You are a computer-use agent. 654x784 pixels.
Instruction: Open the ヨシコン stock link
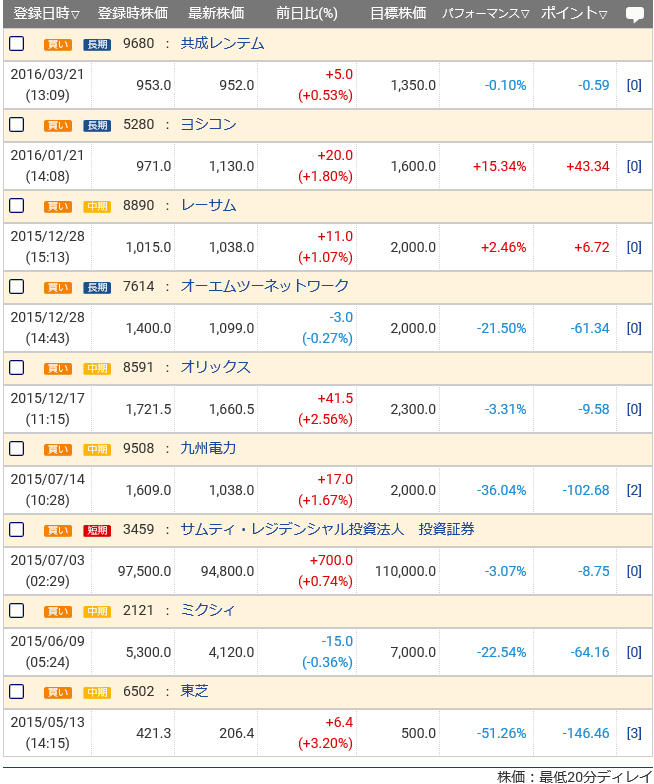(208, 125)
